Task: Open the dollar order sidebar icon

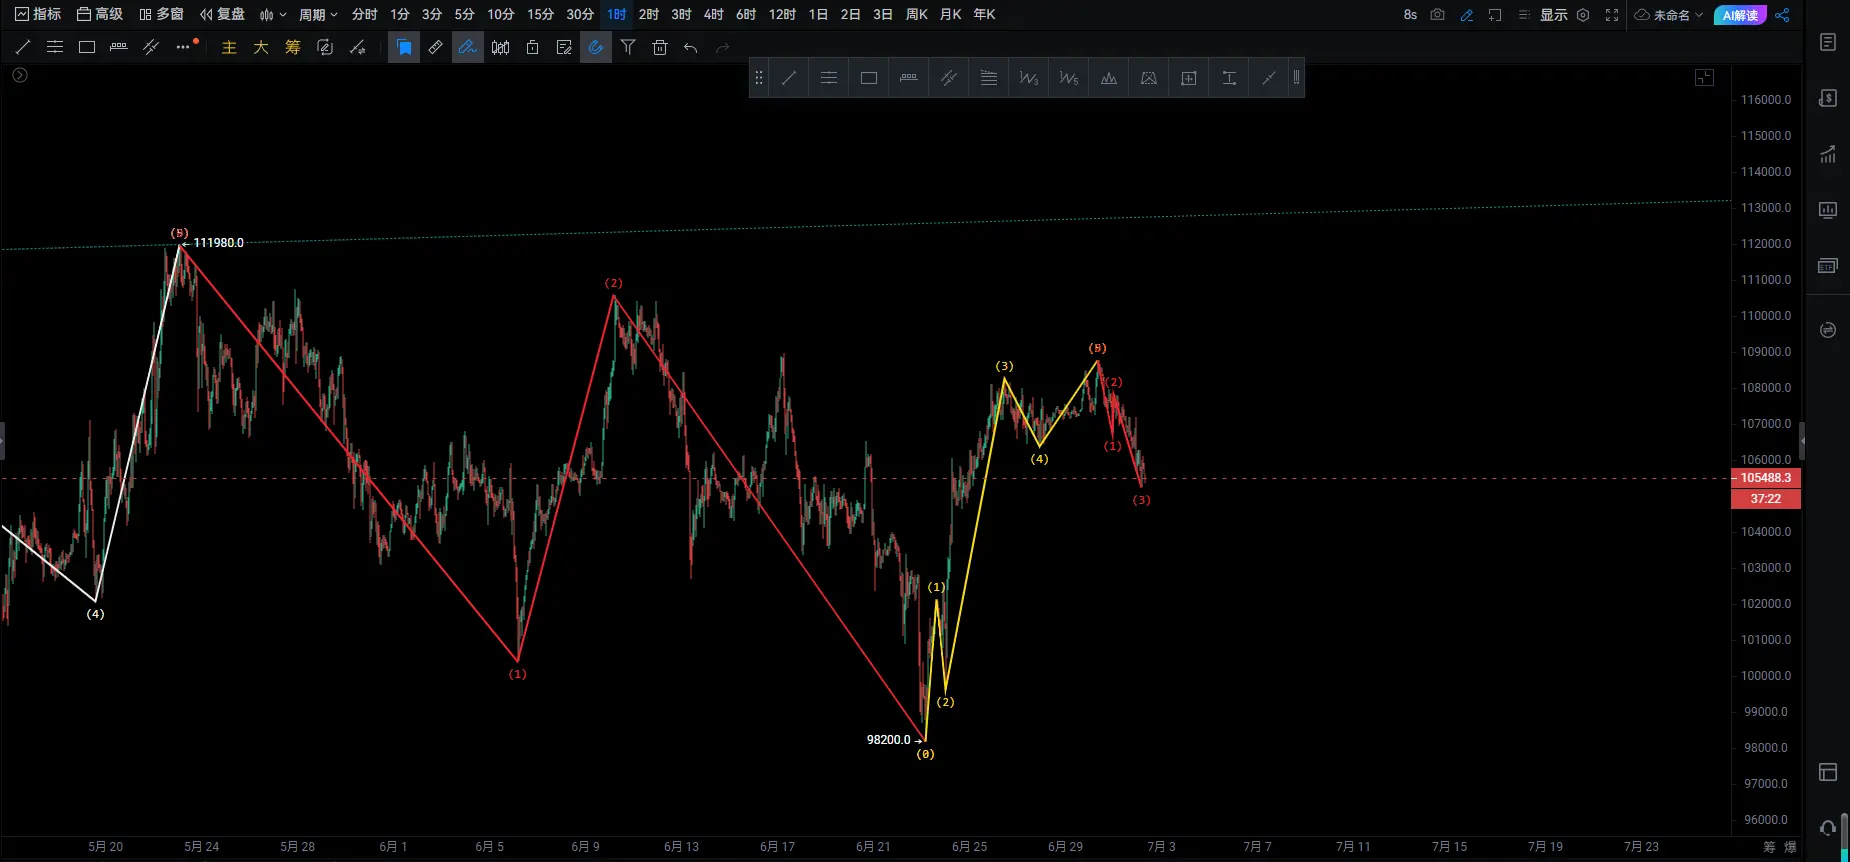Action: [1828, 98]
